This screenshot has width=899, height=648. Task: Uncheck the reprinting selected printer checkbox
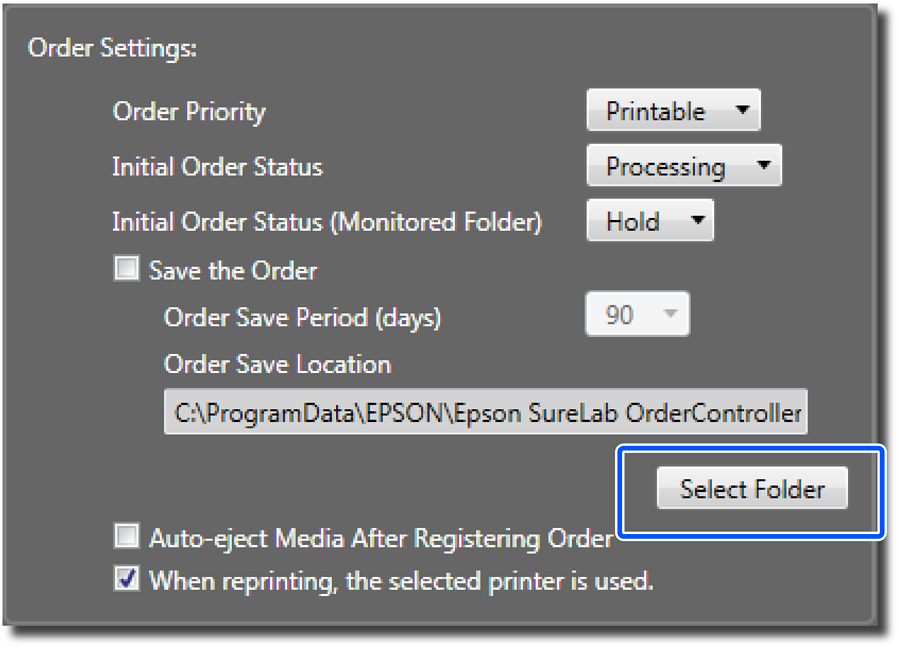[x=127, y=579]
